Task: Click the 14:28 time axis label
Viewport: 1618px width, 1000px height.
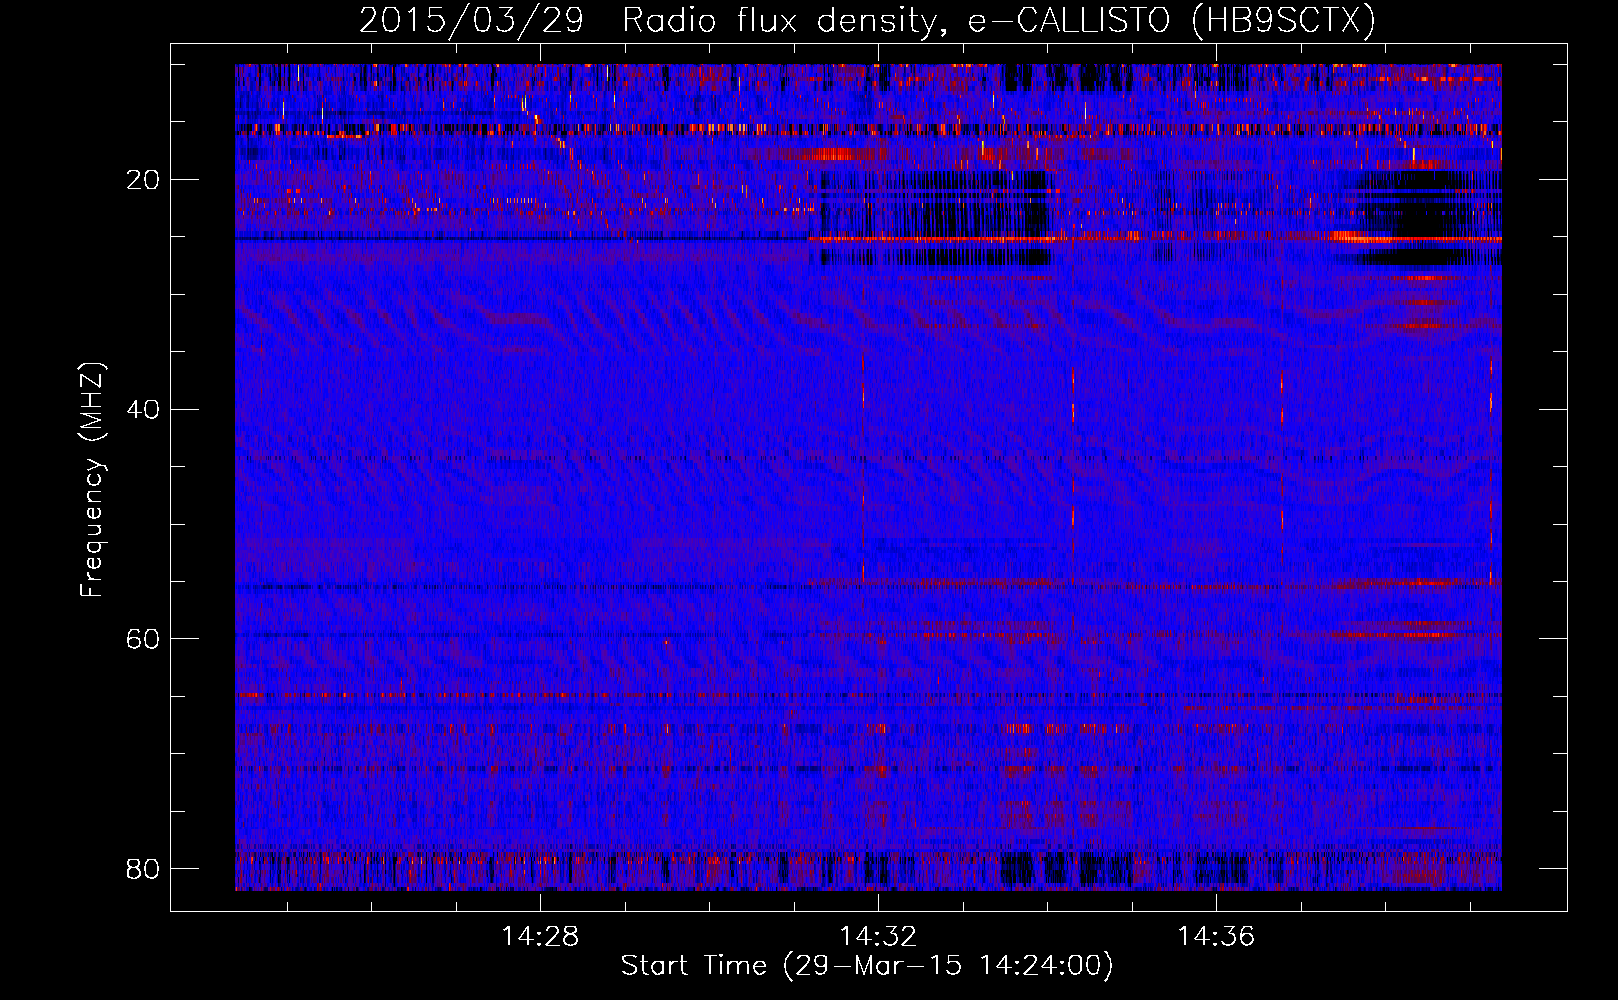Action: tap(540, 936)
